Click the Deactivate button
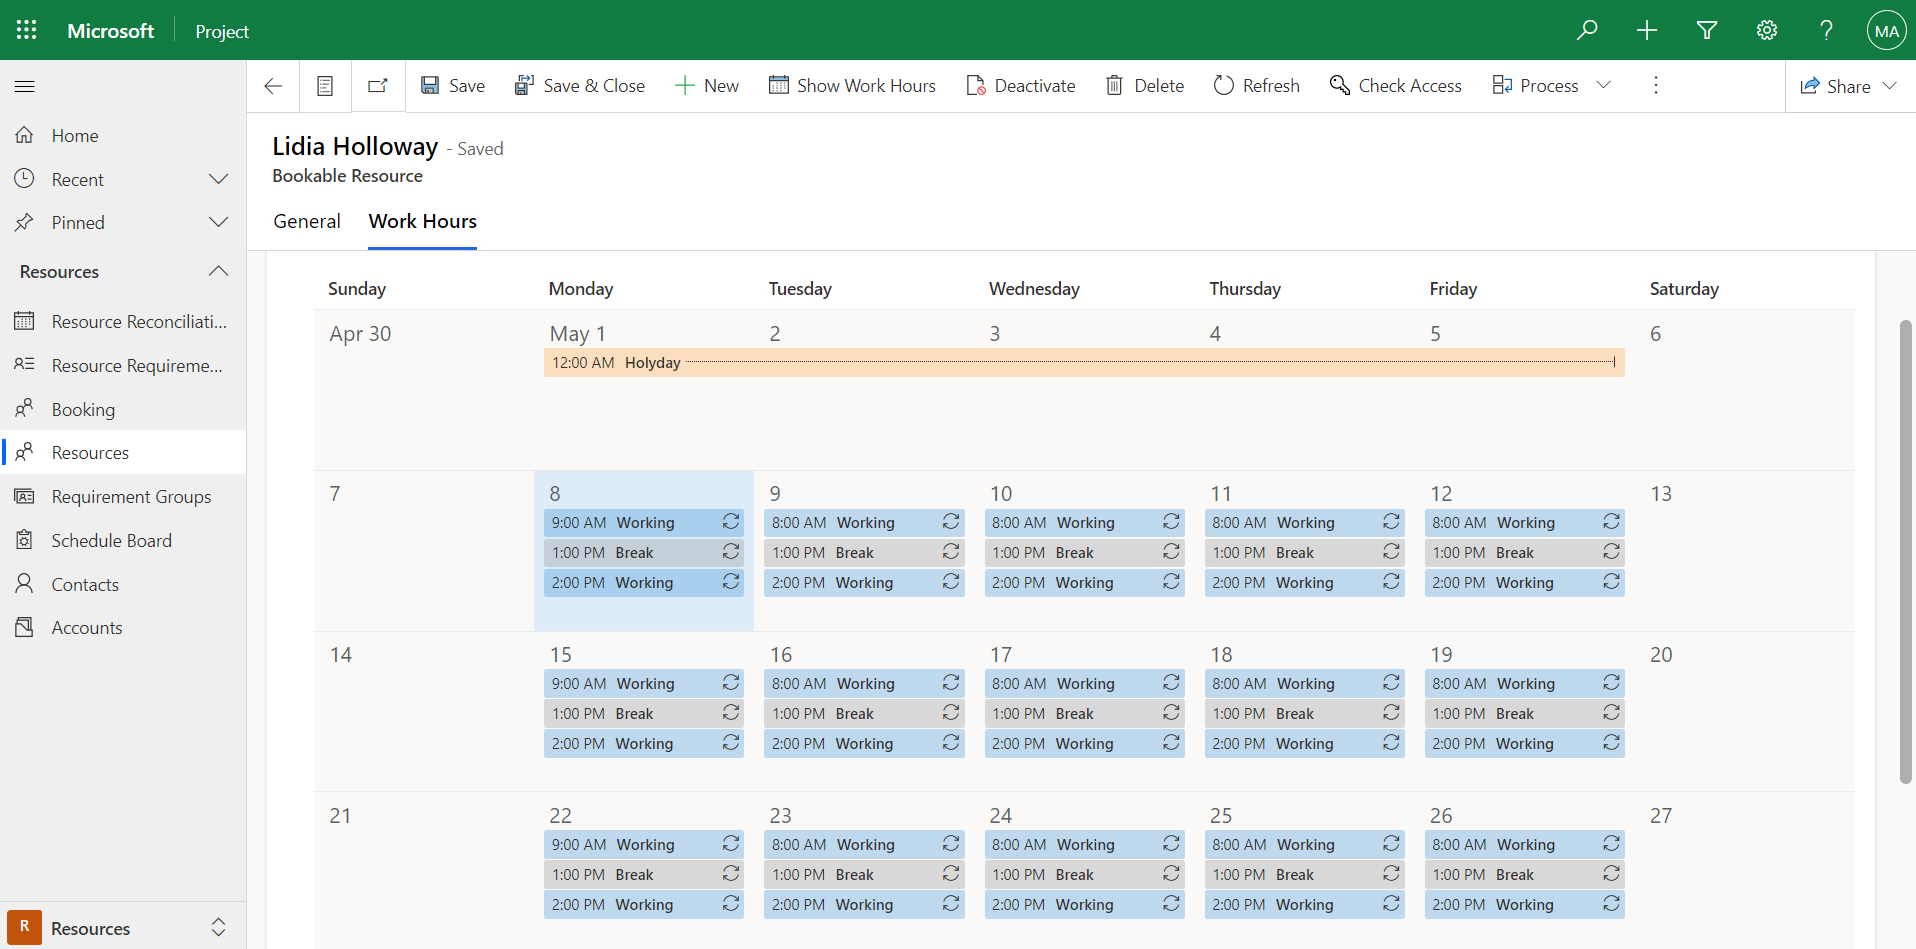Viewport: 1916px width, 949px height. click(1021, 86)
